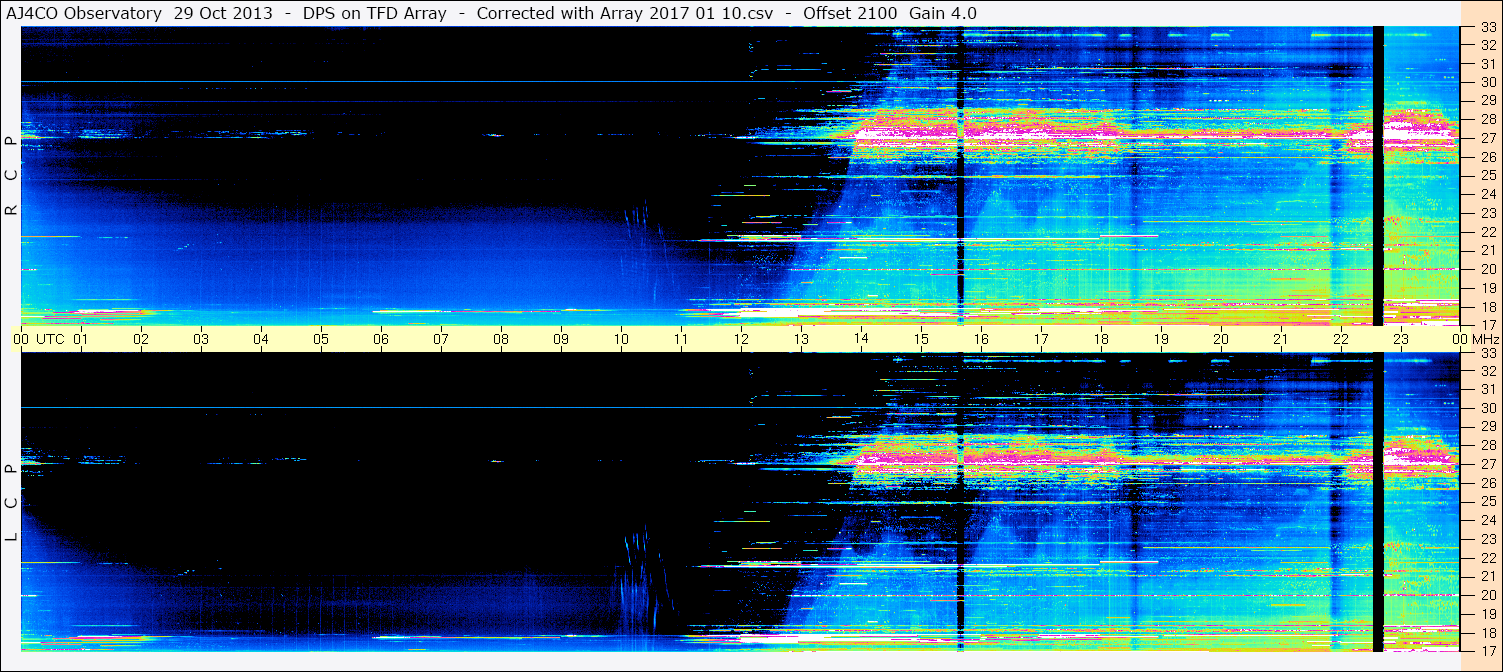Click hour marker "13" on the UTC axis
The image size is (1503, 672).
tap(801, 339)
